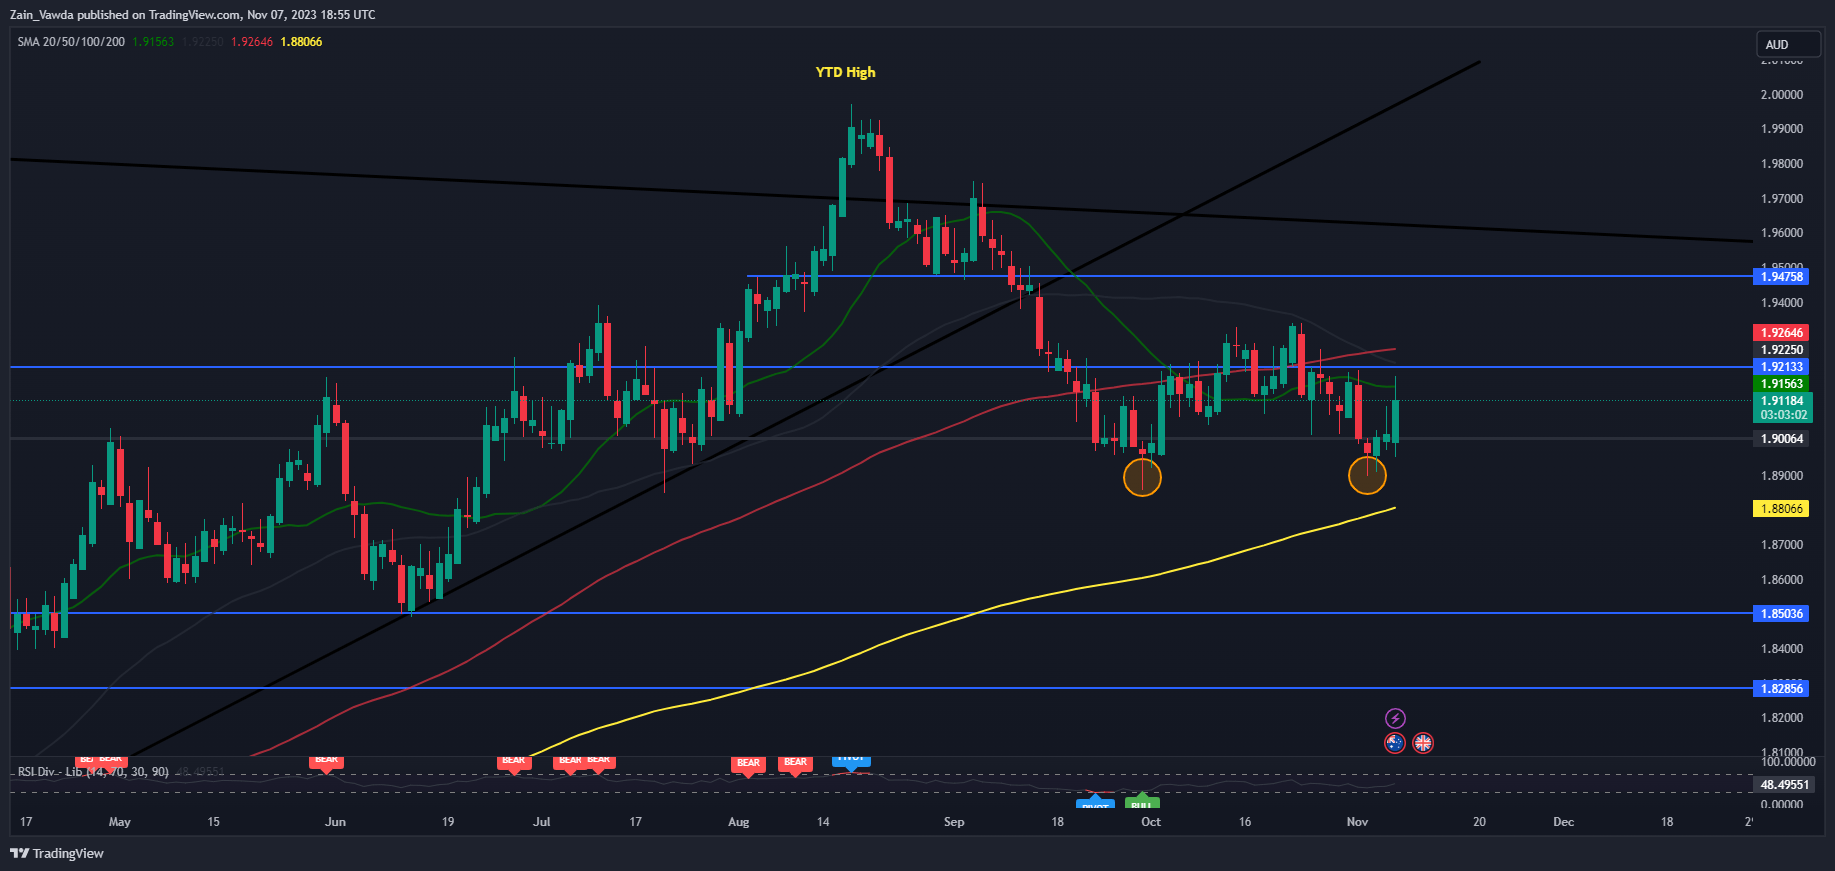Open the AUD currency selector
This screenshot has width=1835, height=871.
pyautogui.click(x=1789, y=44)
